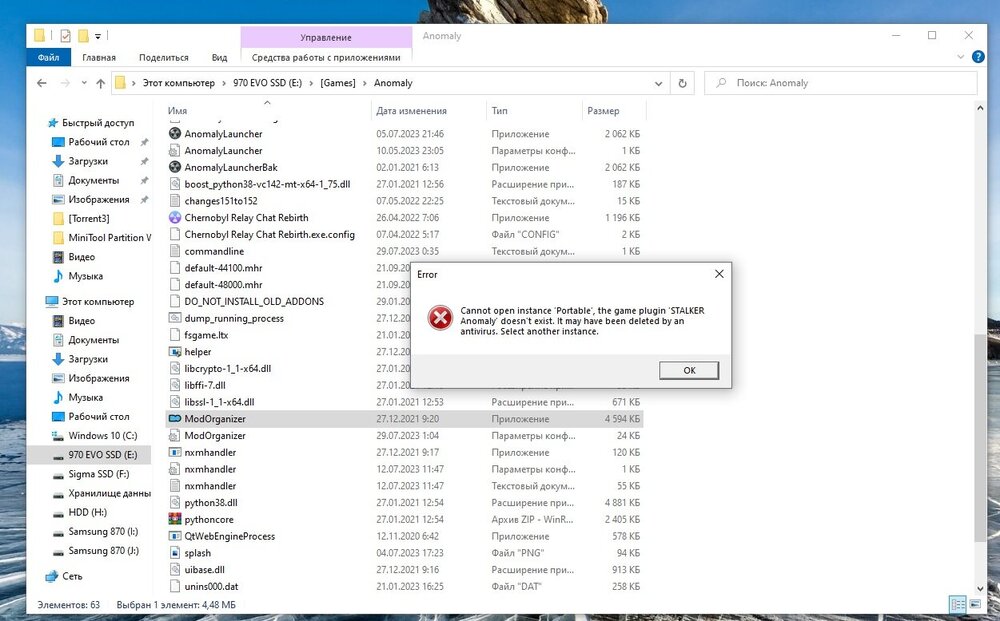Select DO_NOT_INSTALL_OLD_ADDONS file

click(254, 302)
